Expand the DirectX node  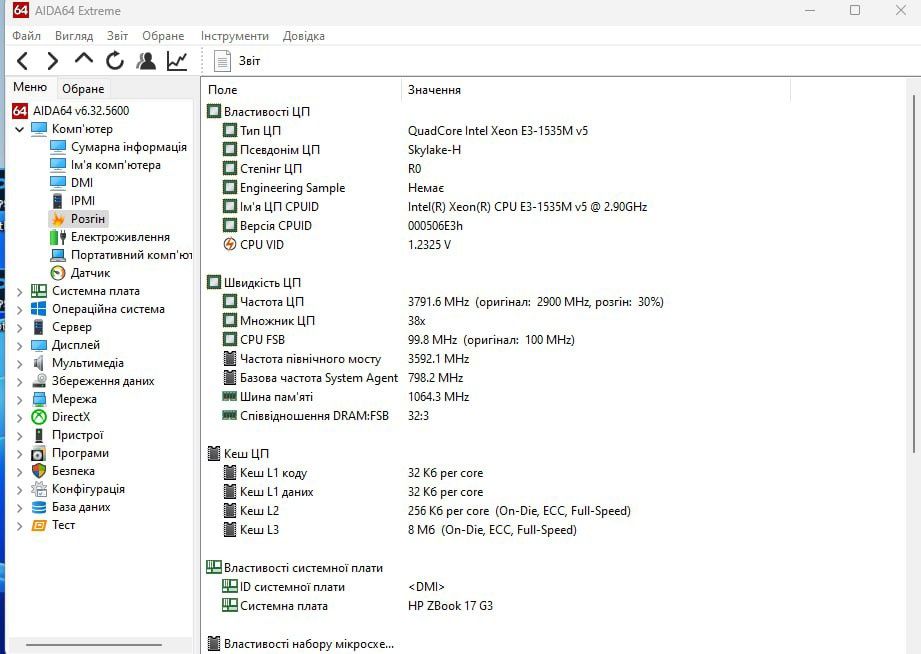pos(19,417)
